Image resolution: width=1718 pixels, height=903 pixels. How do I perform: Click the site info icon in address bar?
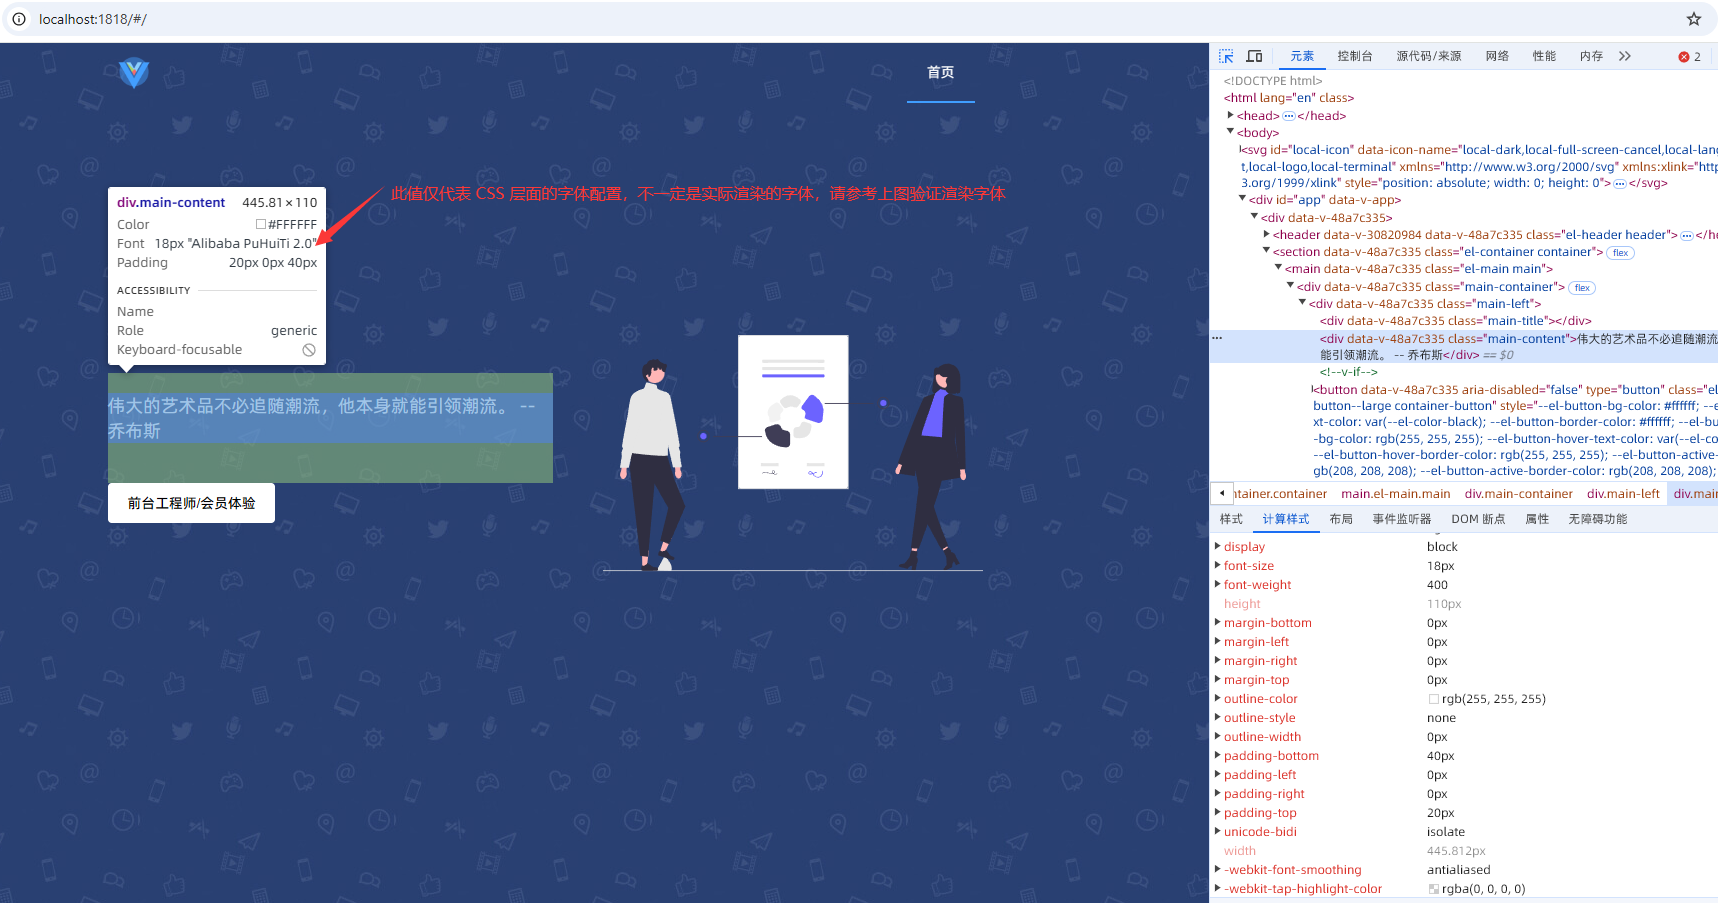(x=19, y=19)
